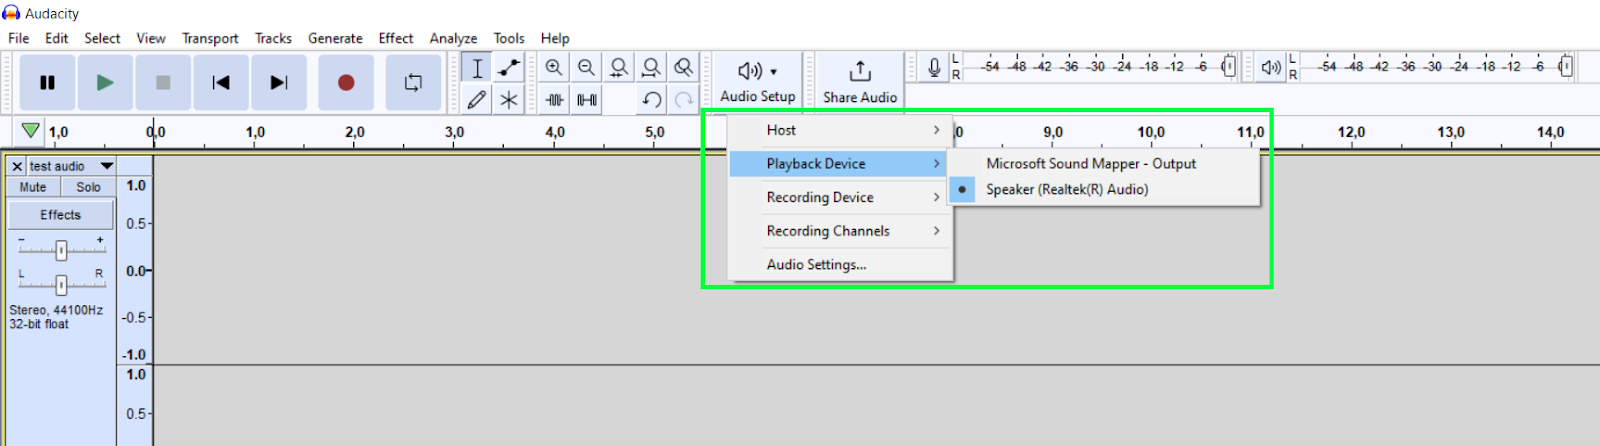
Task: Expand the Playback Device submenu
Action: coord(840,163)
